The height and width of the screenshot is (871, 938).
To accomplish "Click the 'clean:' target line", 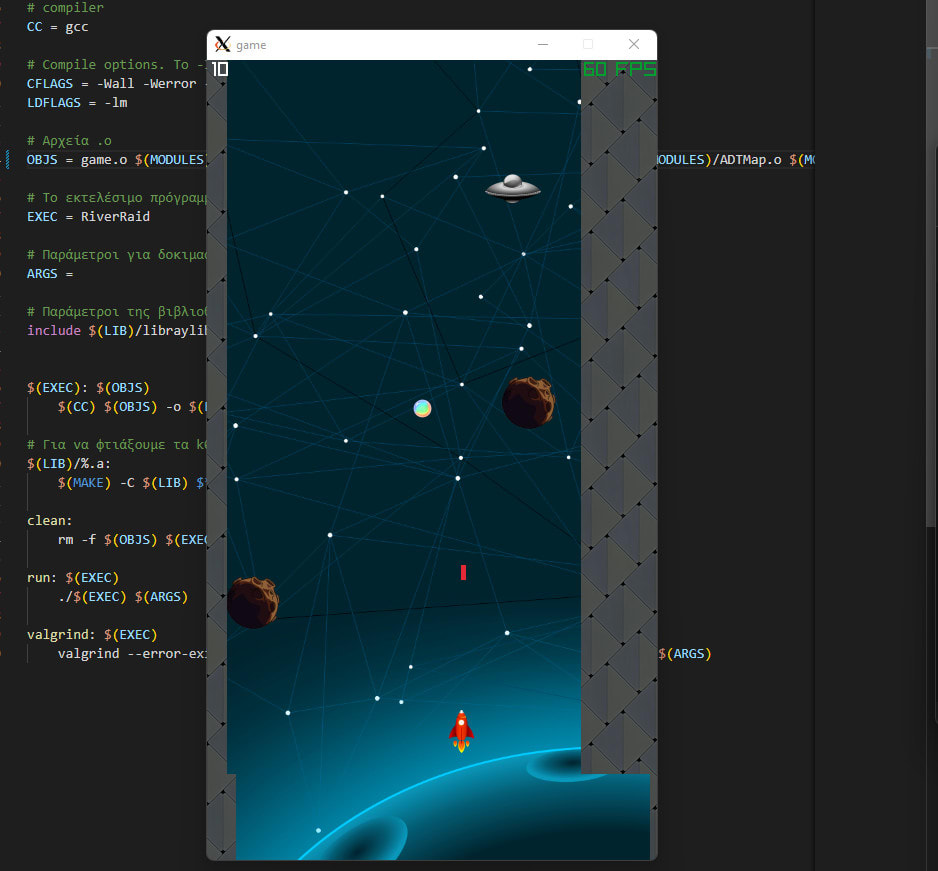I will (x=50, y=520).
